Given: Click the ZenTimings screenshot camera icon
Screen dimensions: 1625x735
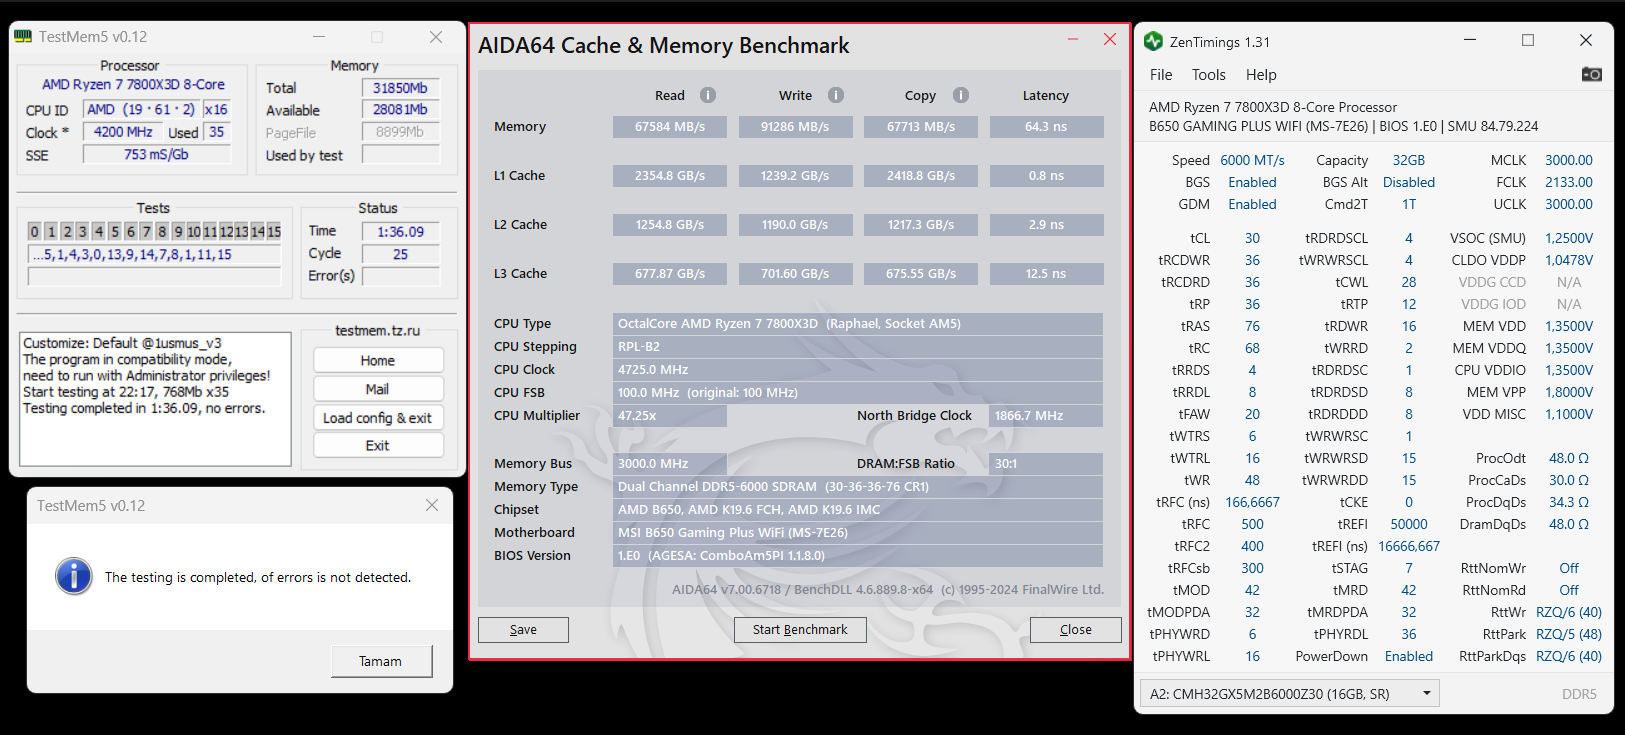Looking at the screenshot, I should [1592, 74].
